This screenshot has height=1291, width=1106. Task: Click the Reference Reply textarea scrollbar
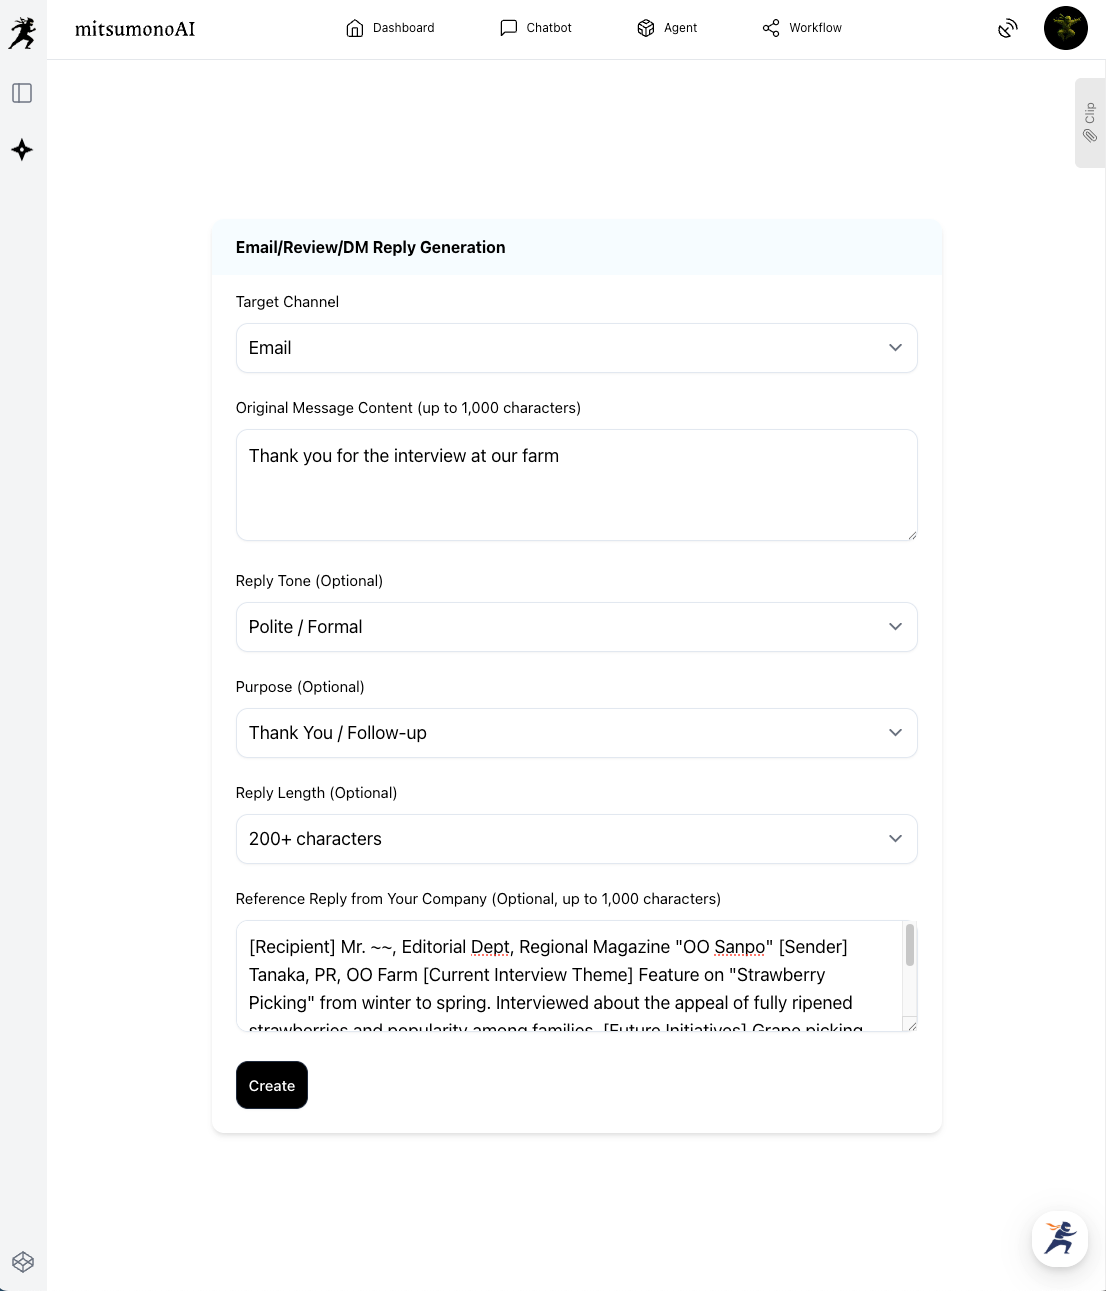pos(909,946)
